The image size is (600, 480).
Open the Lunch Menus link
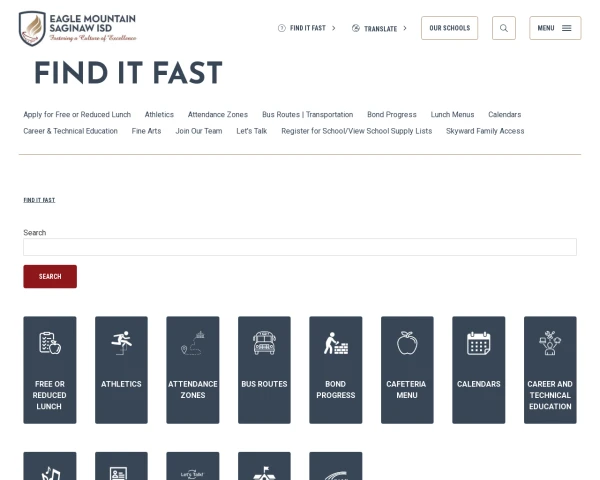click(x=452, y=114)
